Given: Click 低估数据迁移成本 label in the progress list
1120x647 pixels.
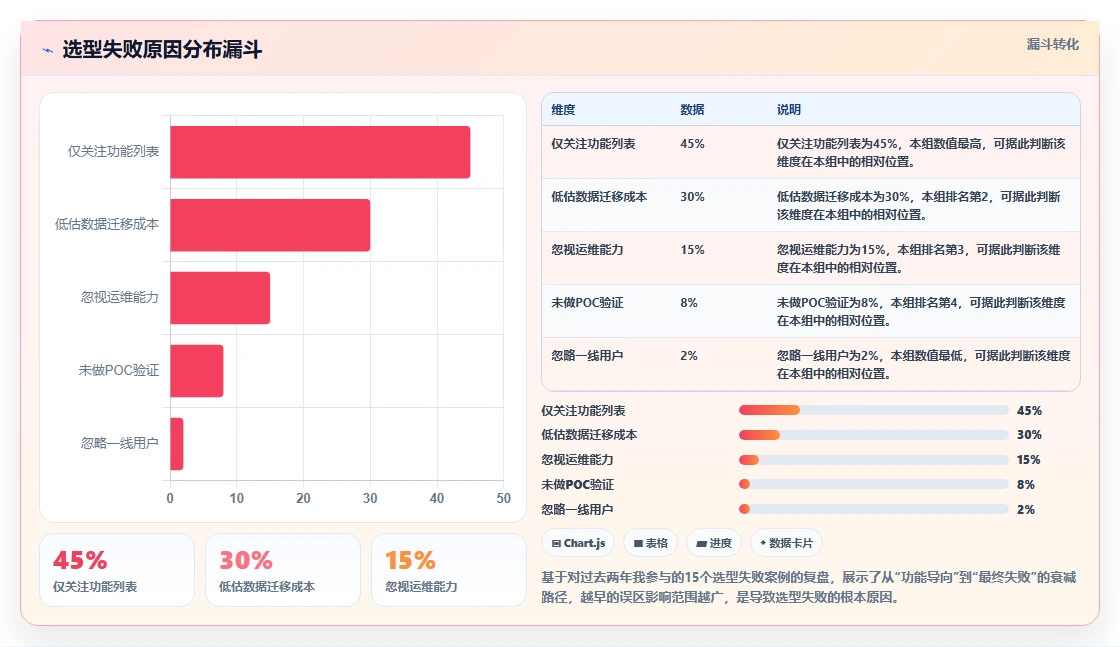Looking at the screenshot, I should (589, 435).
